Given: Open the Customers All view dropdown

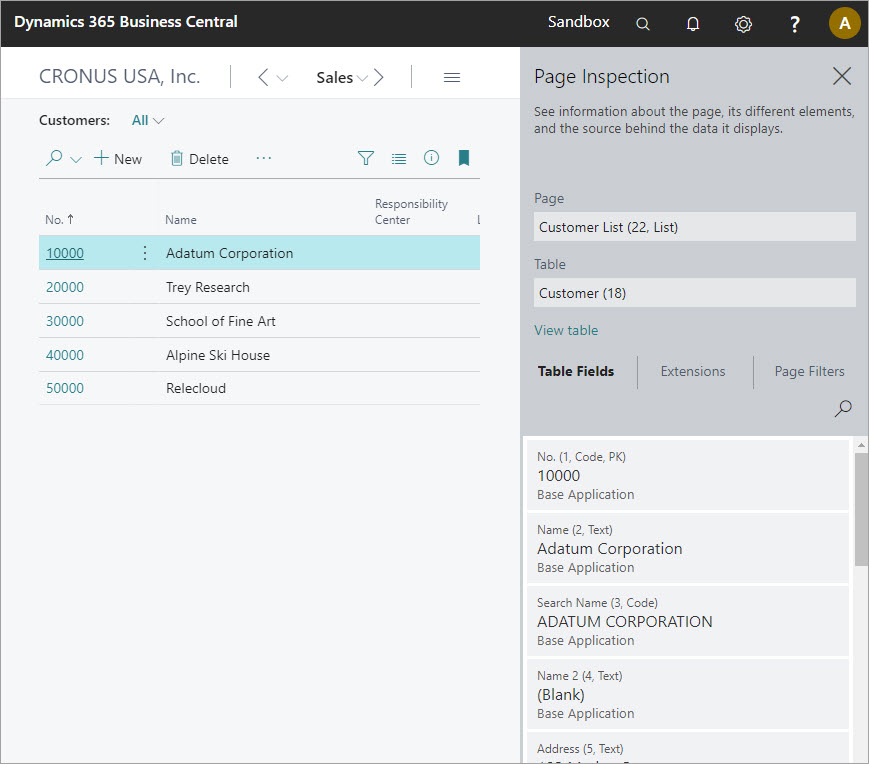Looking at the screenshot, I should 147,120.
